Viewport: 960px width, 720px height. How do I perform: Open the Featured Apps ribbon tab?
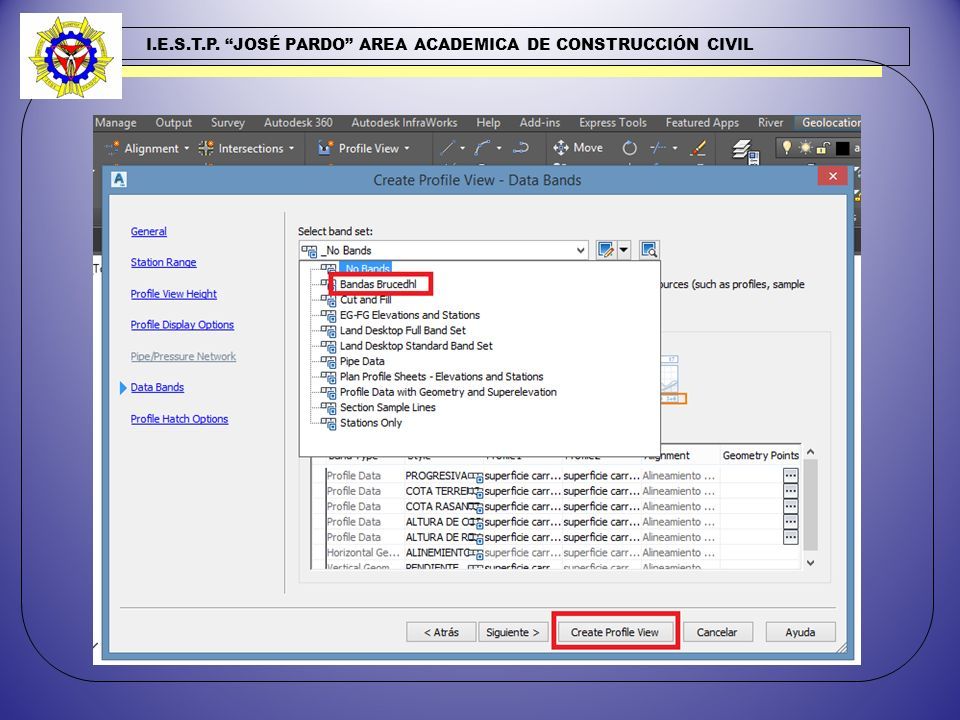pyautogui.click(x=702, y=122)
